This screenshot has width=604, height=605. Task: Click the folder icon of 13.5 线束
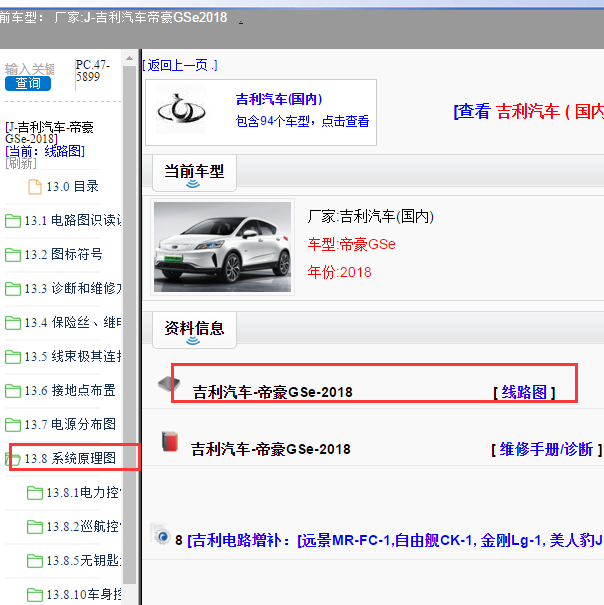coord(13,357)
